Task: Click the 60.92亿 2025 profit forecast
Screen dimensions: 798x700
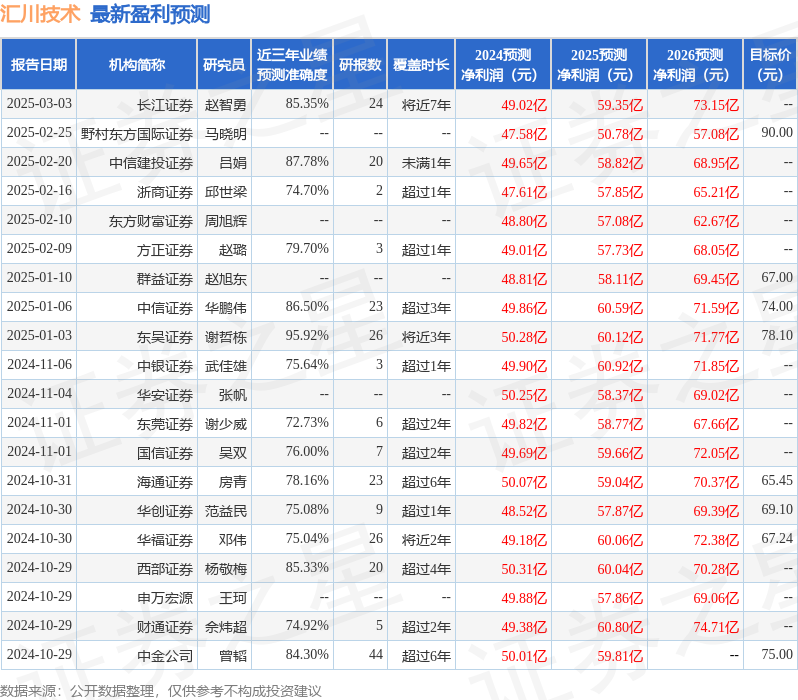Action: (x=620, y=367)
